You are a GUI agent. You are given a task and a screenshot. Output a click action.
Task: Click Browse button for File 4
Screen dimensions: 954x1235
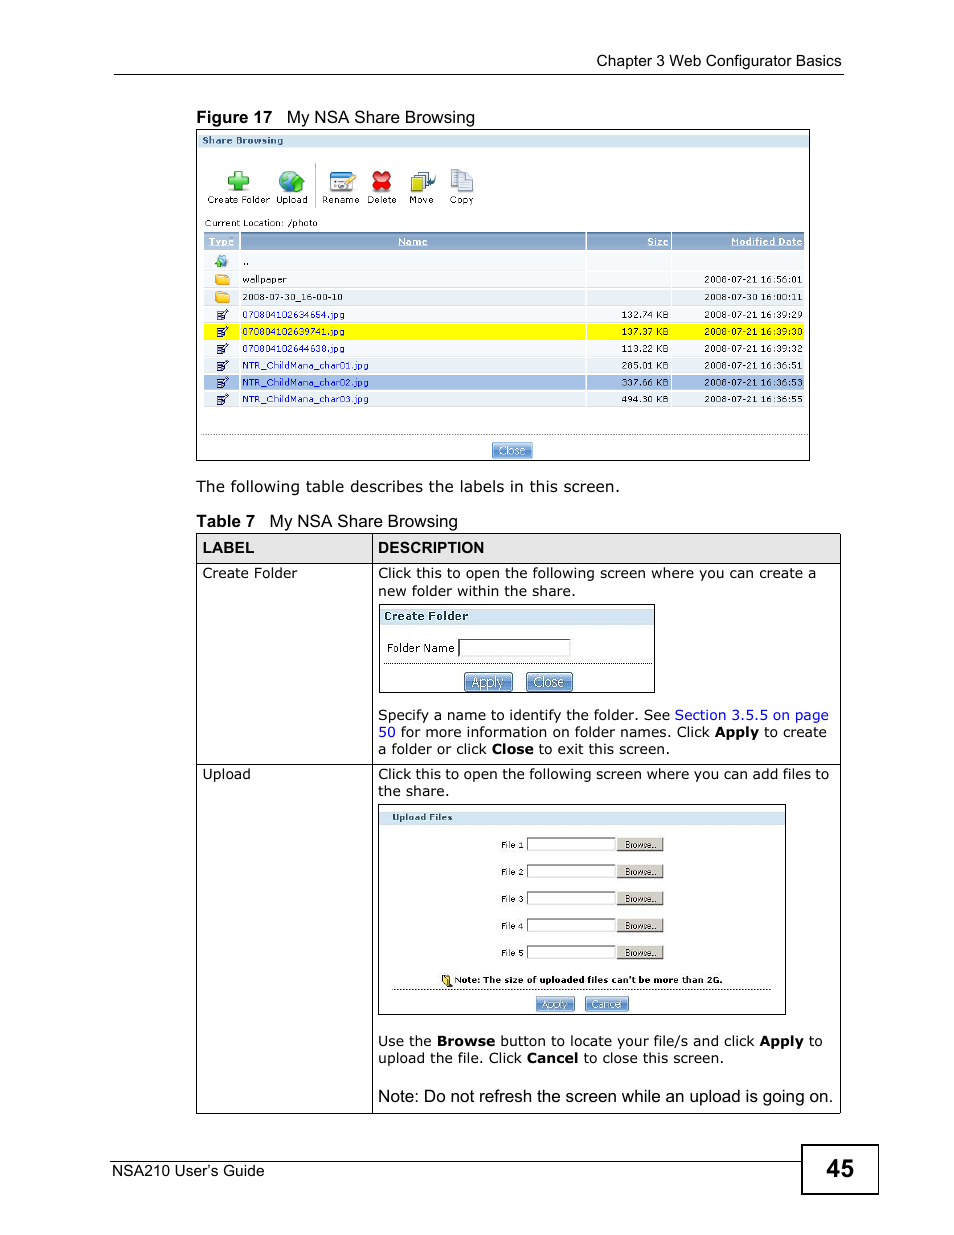click(x=640, y=926)
